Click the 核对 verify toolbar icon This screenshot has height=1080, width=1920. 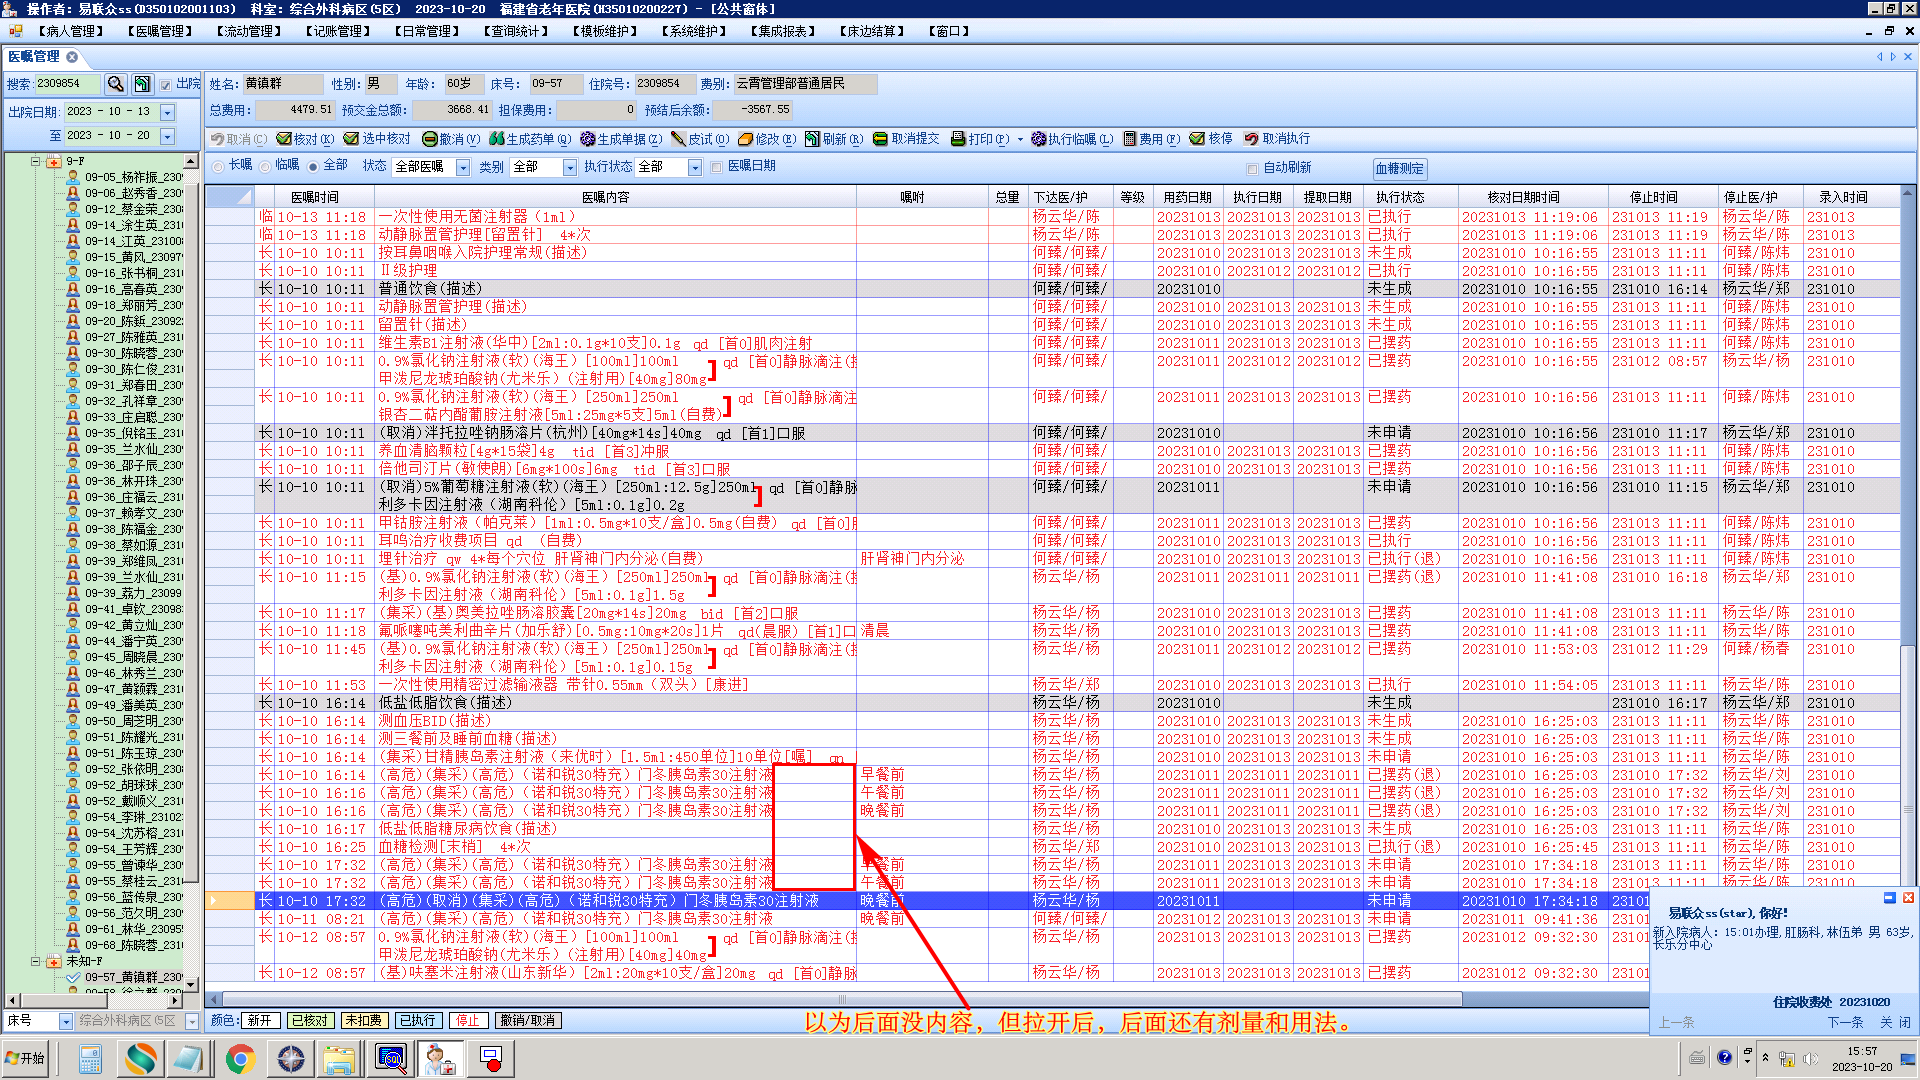click(284, 139)
